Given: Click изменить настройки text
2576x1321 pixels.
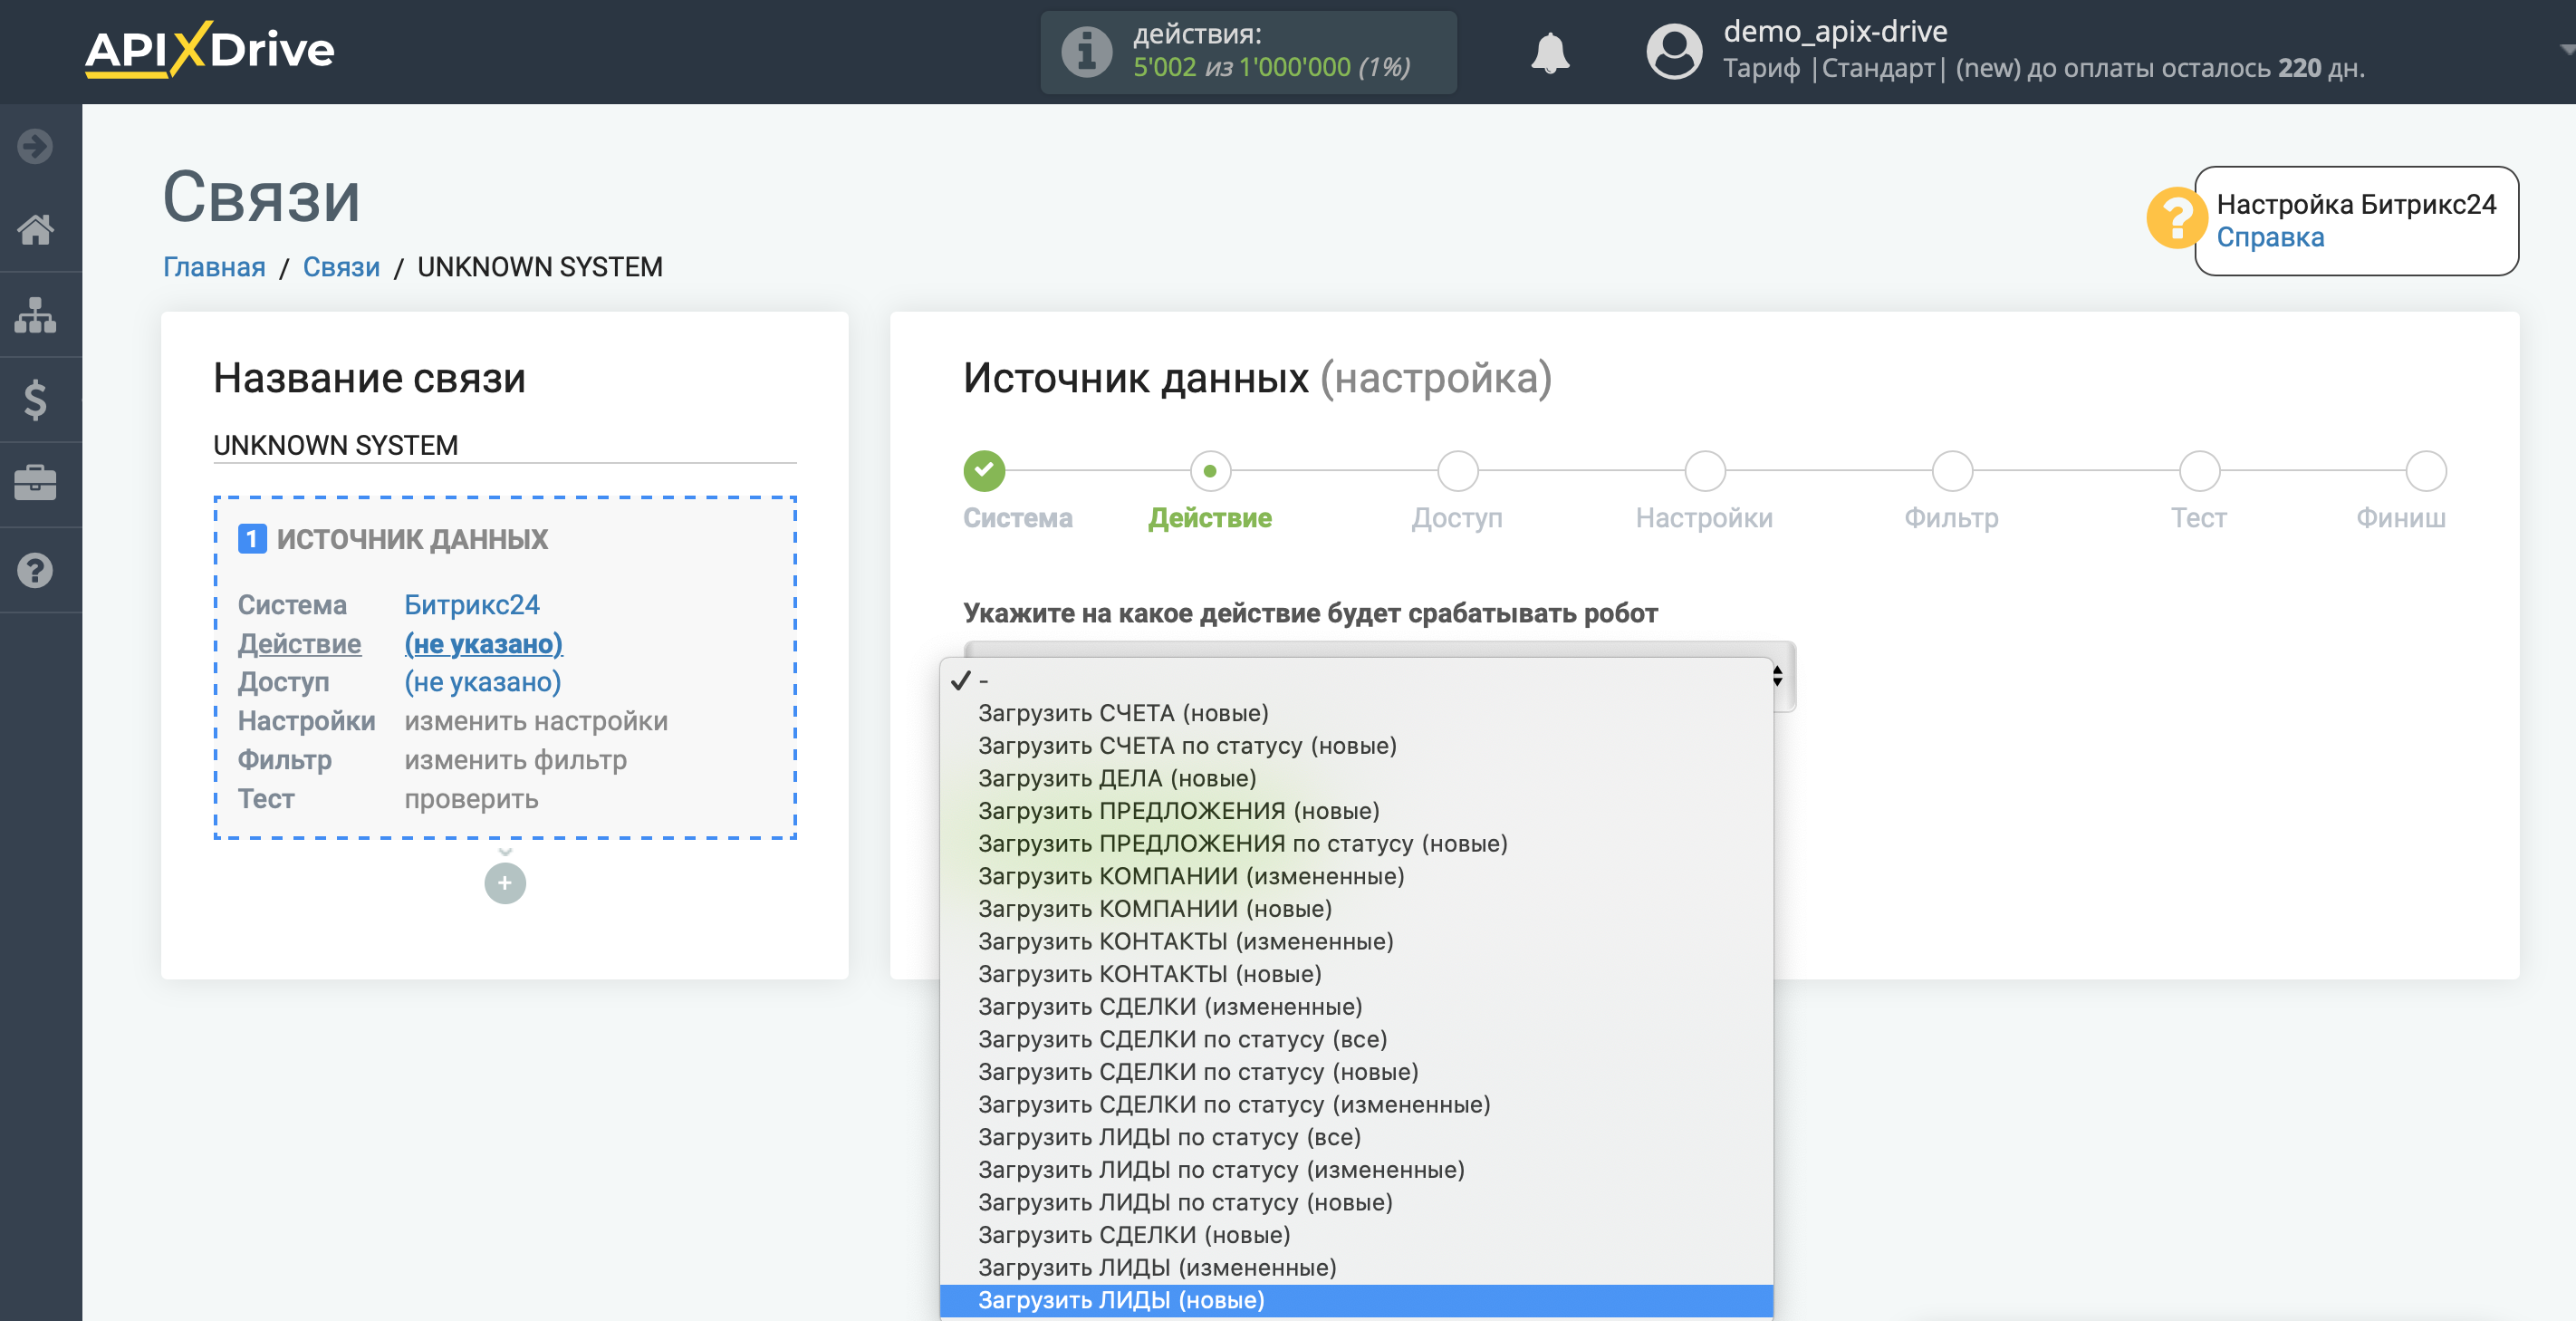Looking at the screenshot, I should pyautogui.click(x=536, y=721).
